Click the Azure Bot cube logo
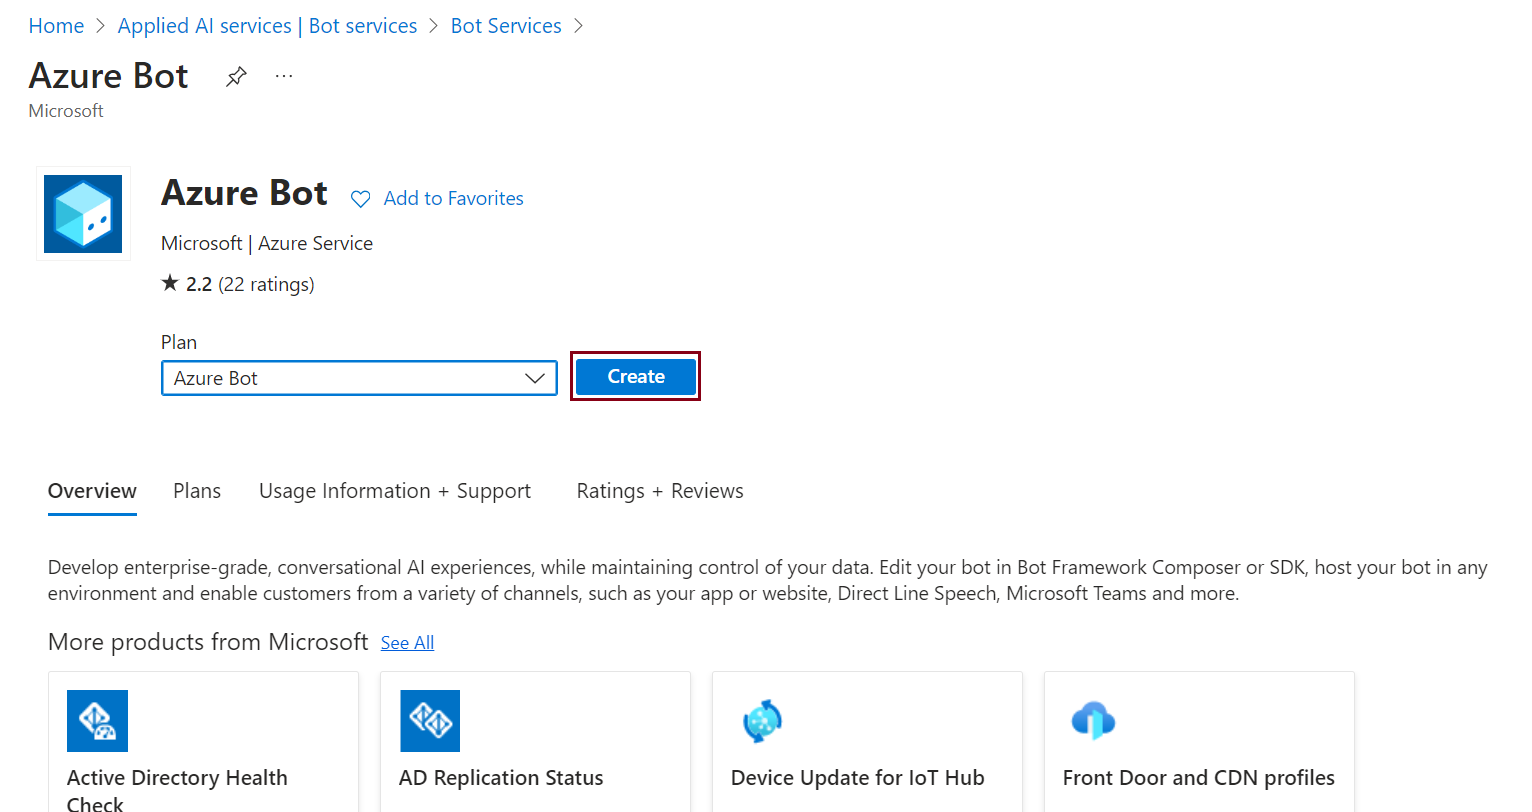The width and height of the screenshot is (1532, 812). 83,214
